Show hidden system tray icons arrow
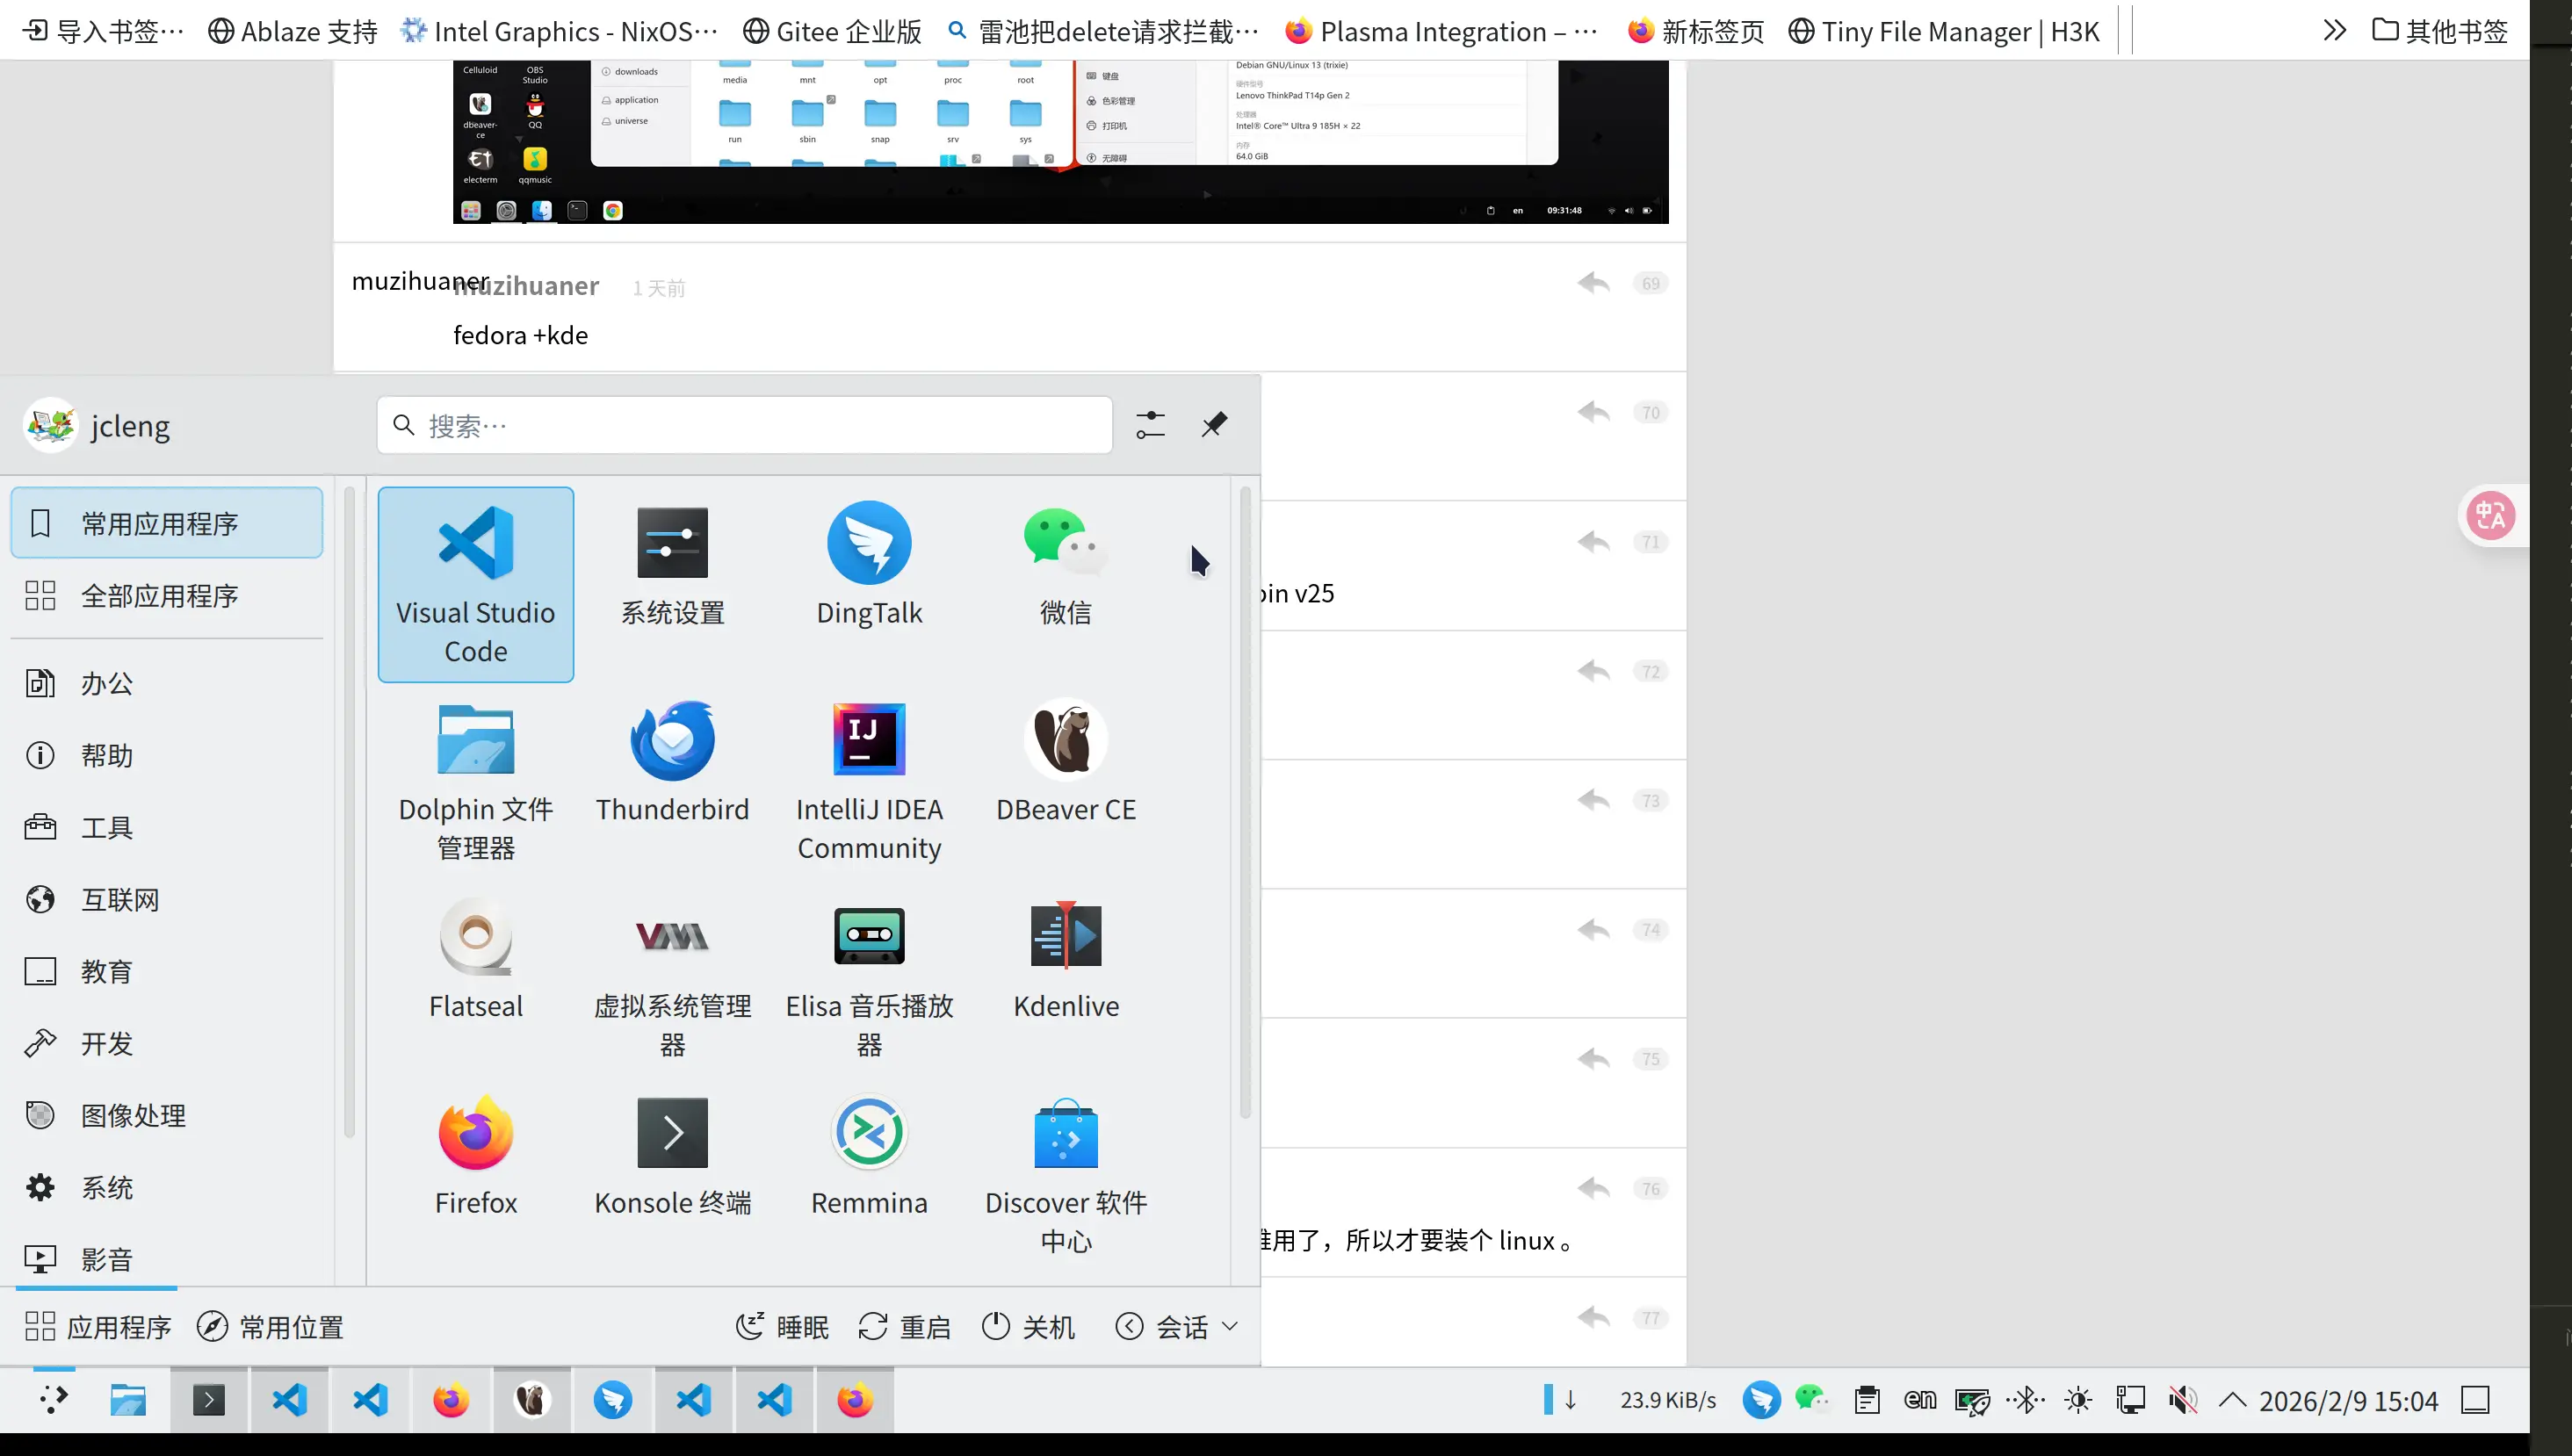The image size is (2572, 1456). [2232, 1400]
